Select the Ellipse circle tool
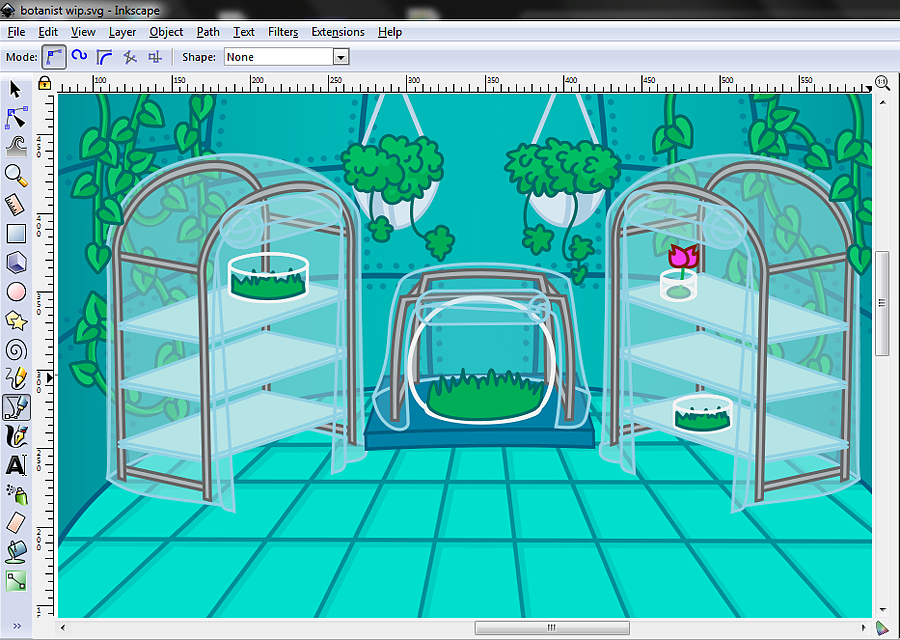 16,292
